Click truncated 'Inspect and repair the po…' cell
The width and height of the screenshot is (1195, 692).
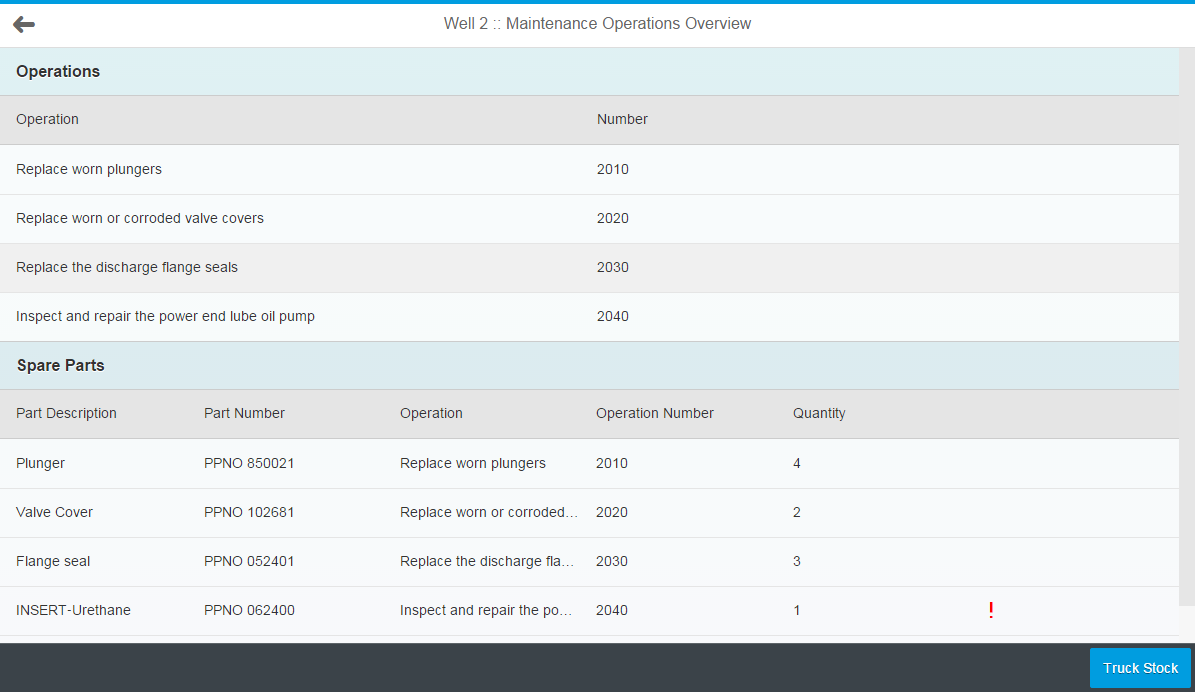(x=485, y=610)
